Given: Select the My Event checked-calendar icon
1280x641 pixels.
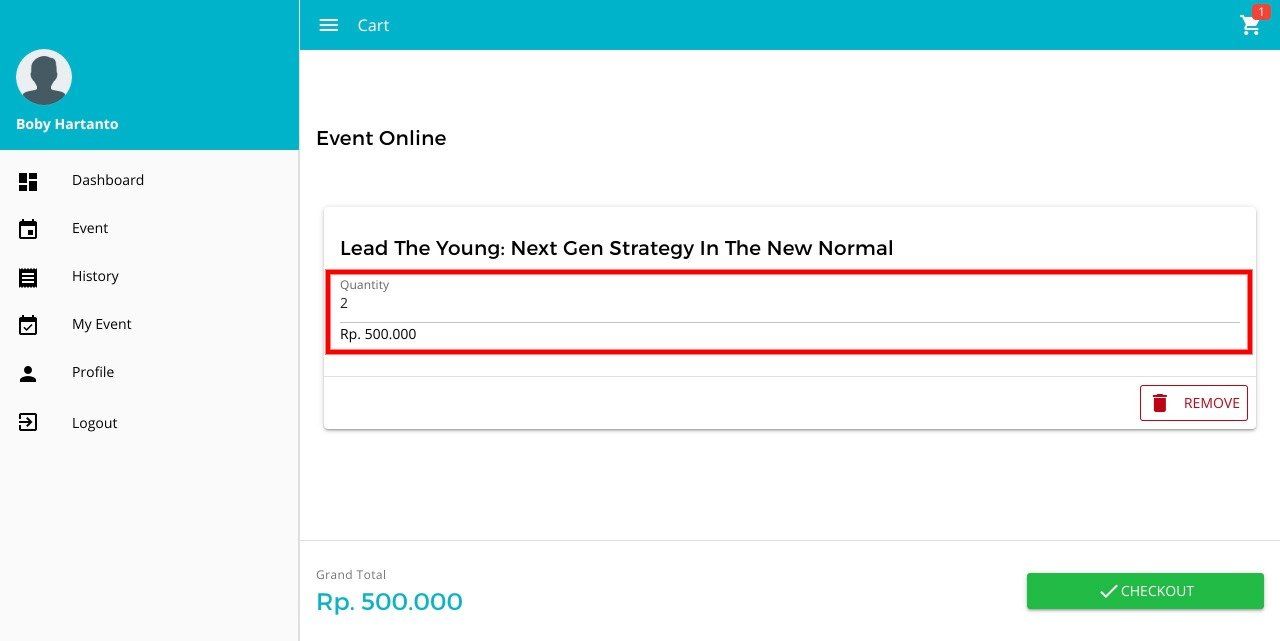Looking at the screenshot, I should (28, 325).
